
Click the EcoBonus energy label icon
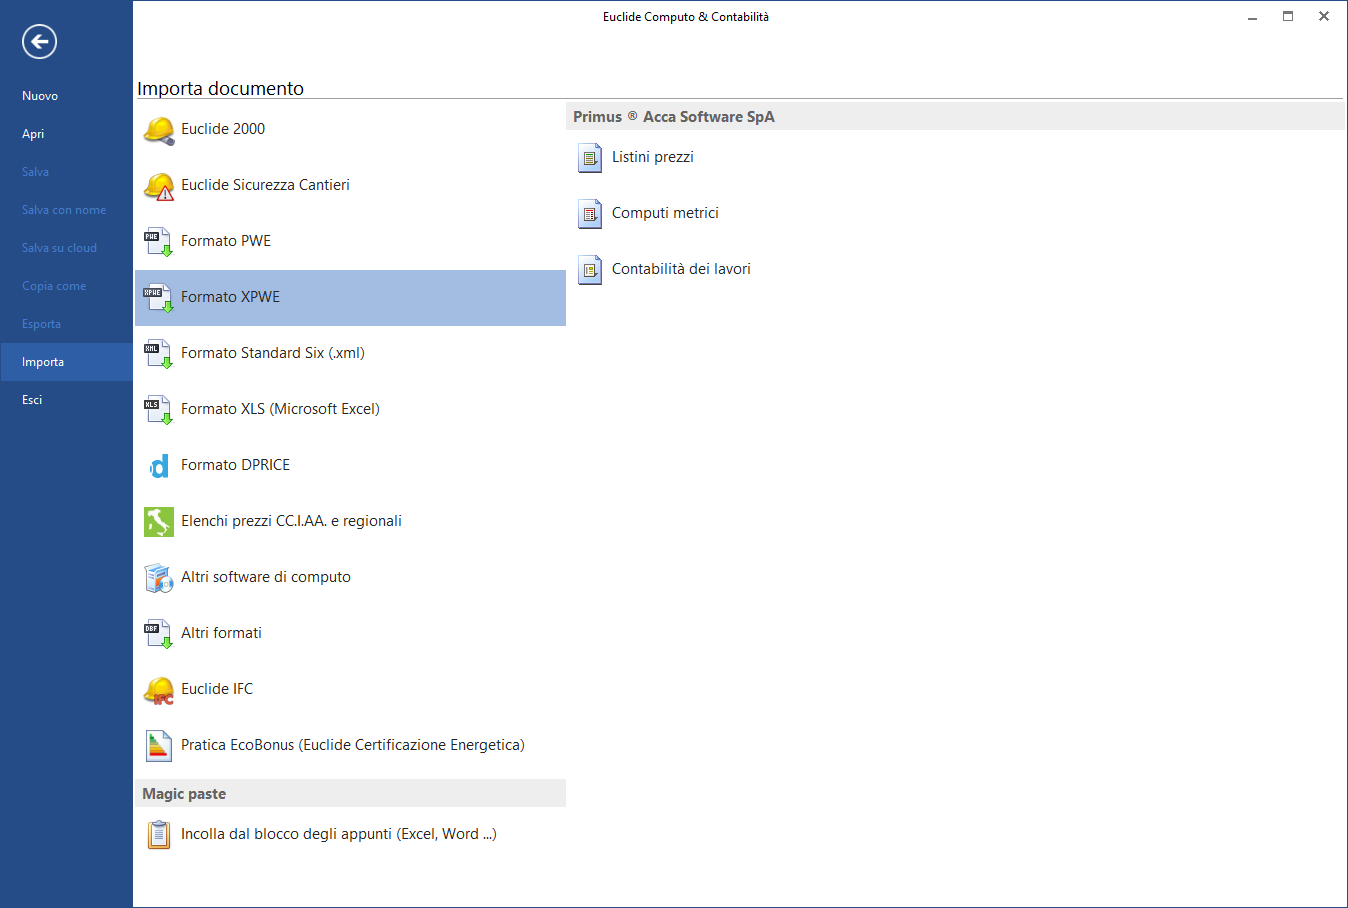158,746
